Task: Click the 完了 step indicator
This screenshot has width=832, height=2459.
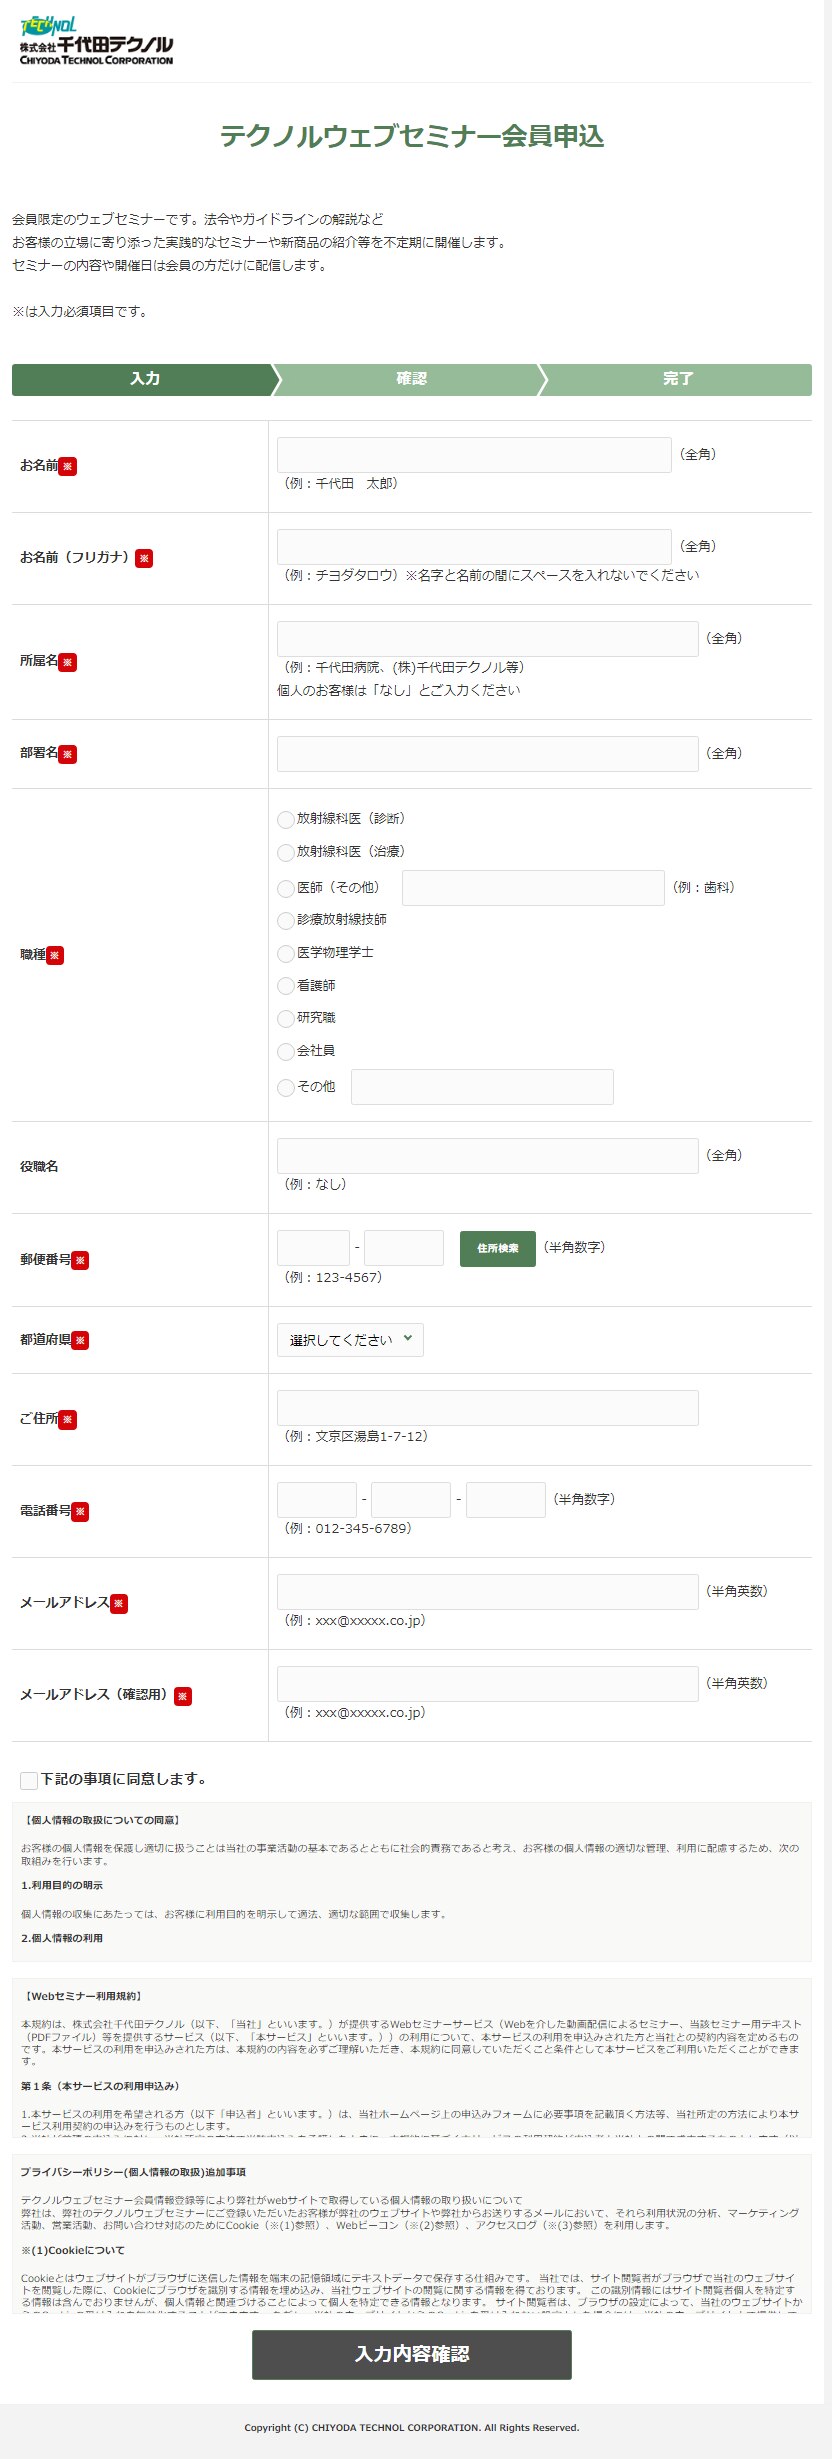Action: (x=678, y=379)
